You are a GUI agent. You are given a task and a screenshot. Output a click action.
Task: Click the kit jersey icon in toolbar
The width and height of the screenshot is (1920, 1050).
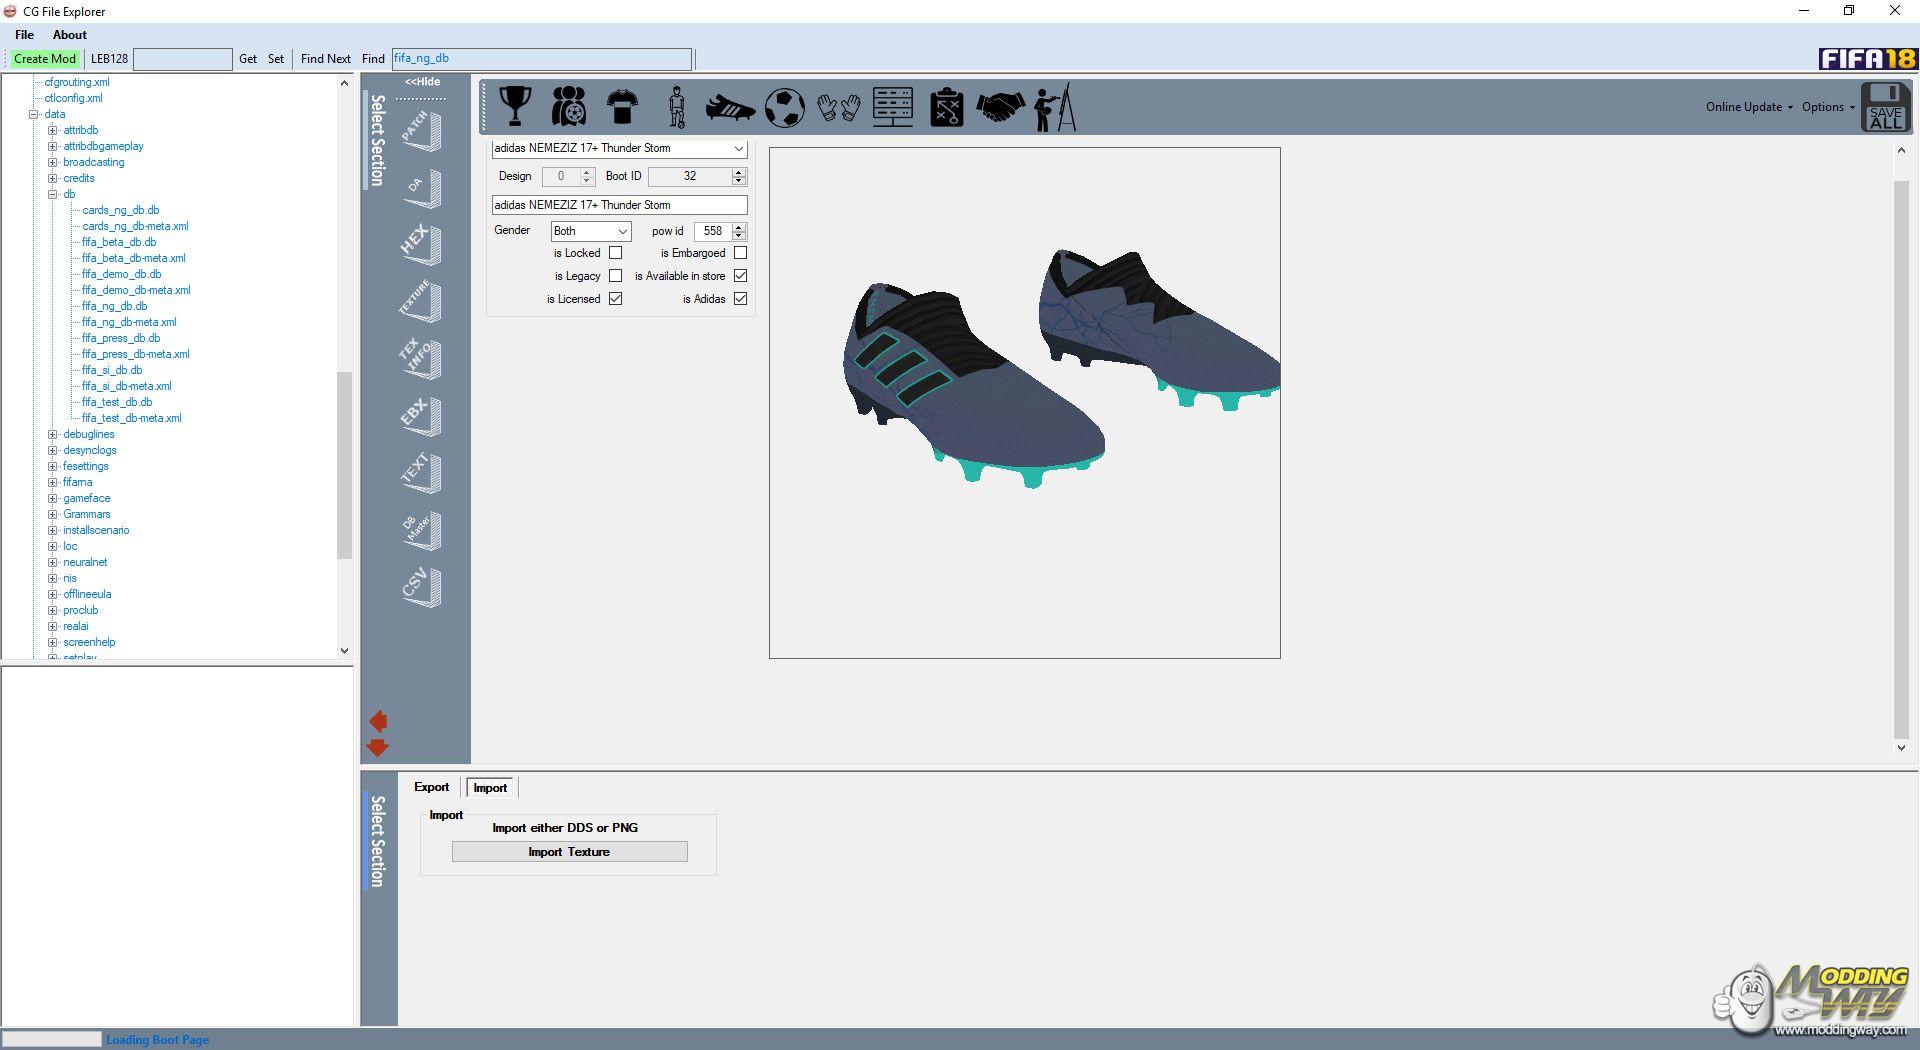[x=622, y=106]
